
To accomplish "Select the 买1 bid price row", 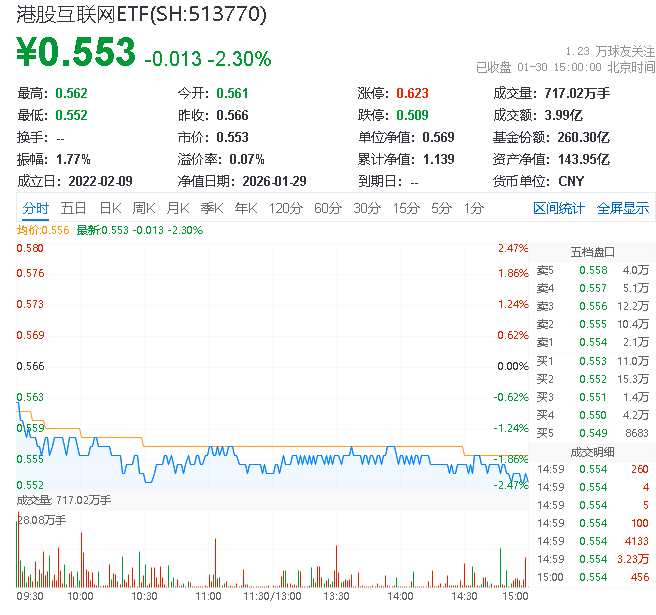I will click(x=593, y=360).
